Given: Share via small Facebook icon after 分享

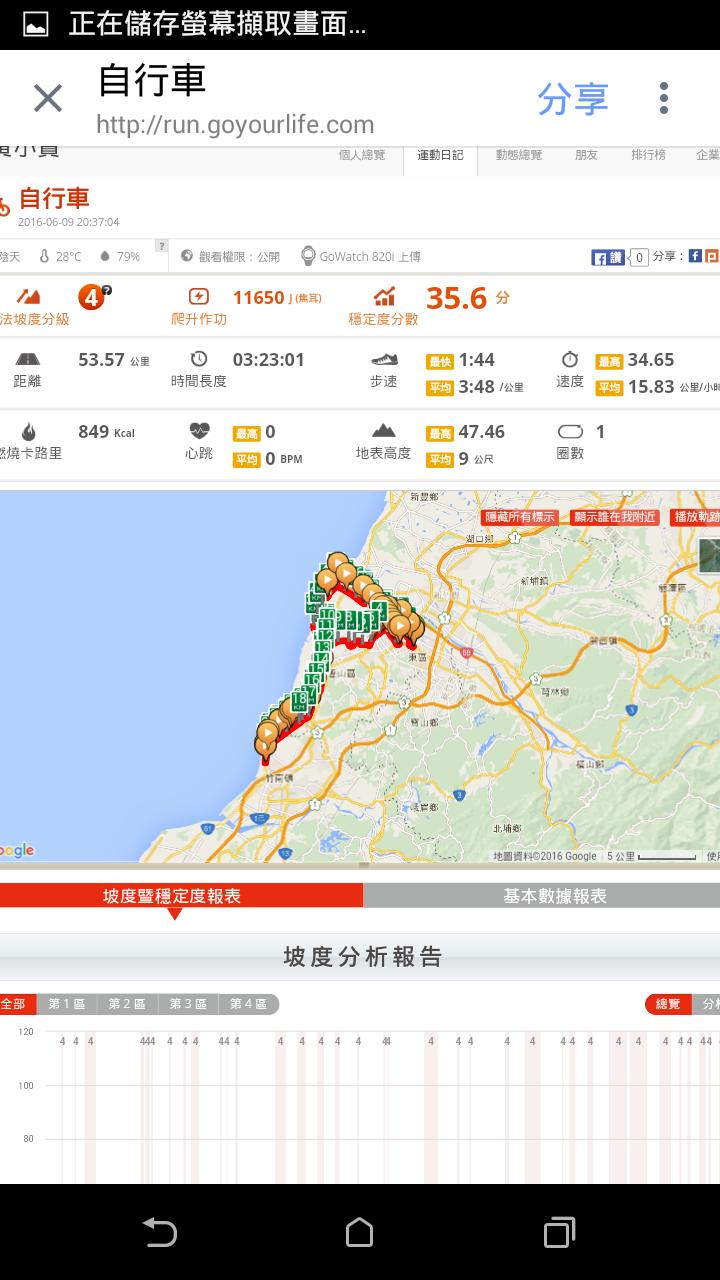Looking at the screenshot, I should coord(694,256).
